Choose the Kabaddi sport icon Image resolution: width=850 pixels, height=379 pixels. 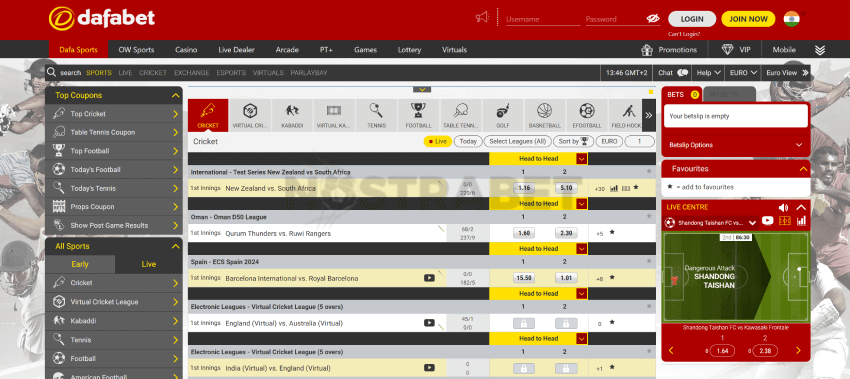(292, 115)
